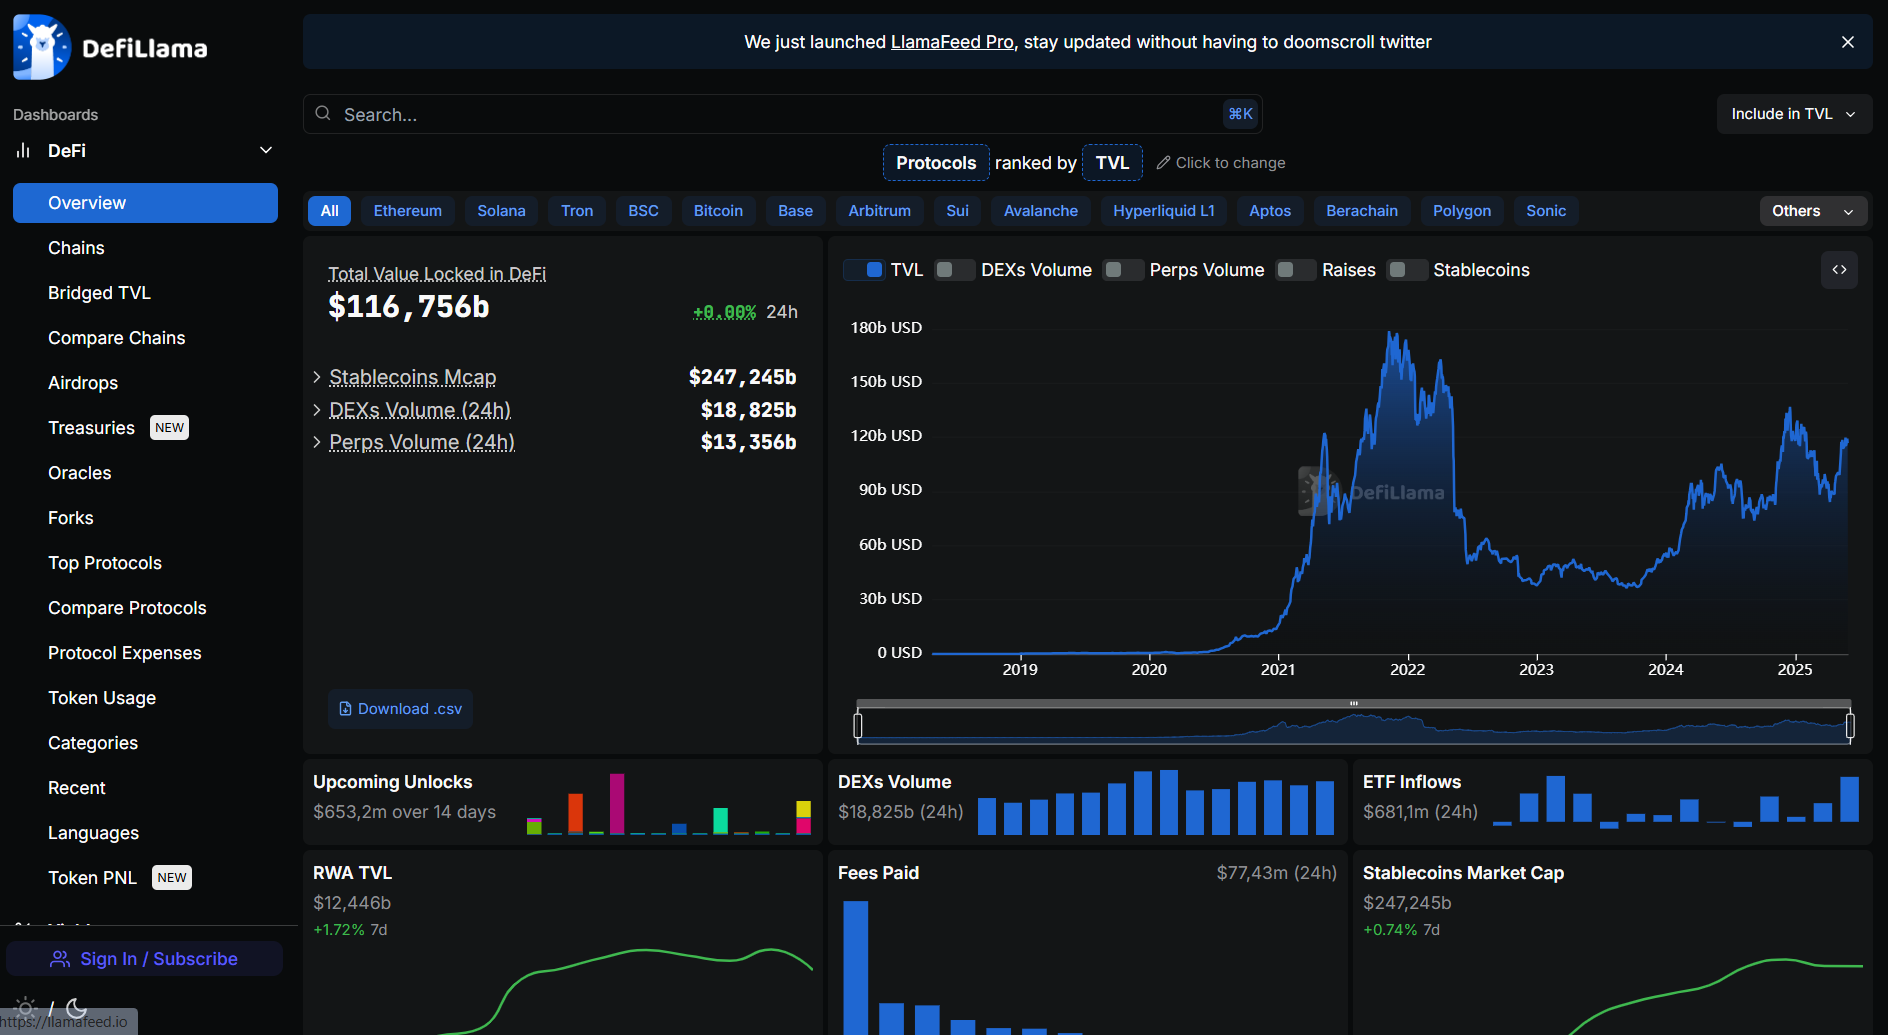Click the file icon in Download .csv
Screen dimensions: 1888x1035
tap(346, 709)
